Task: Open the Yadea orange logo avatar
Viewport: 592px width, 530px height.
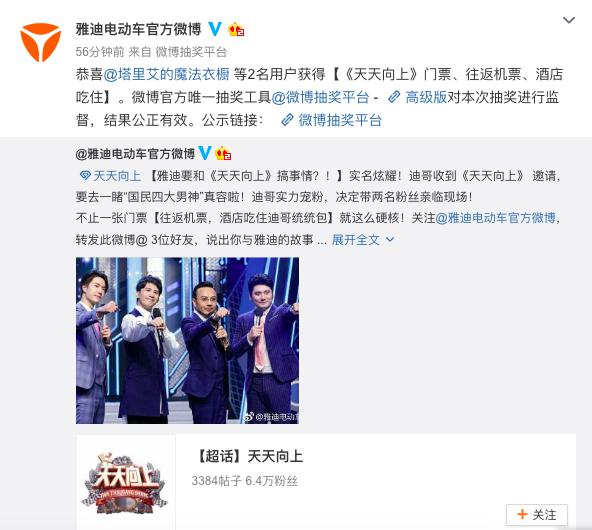Action: (x=40, y=42)
